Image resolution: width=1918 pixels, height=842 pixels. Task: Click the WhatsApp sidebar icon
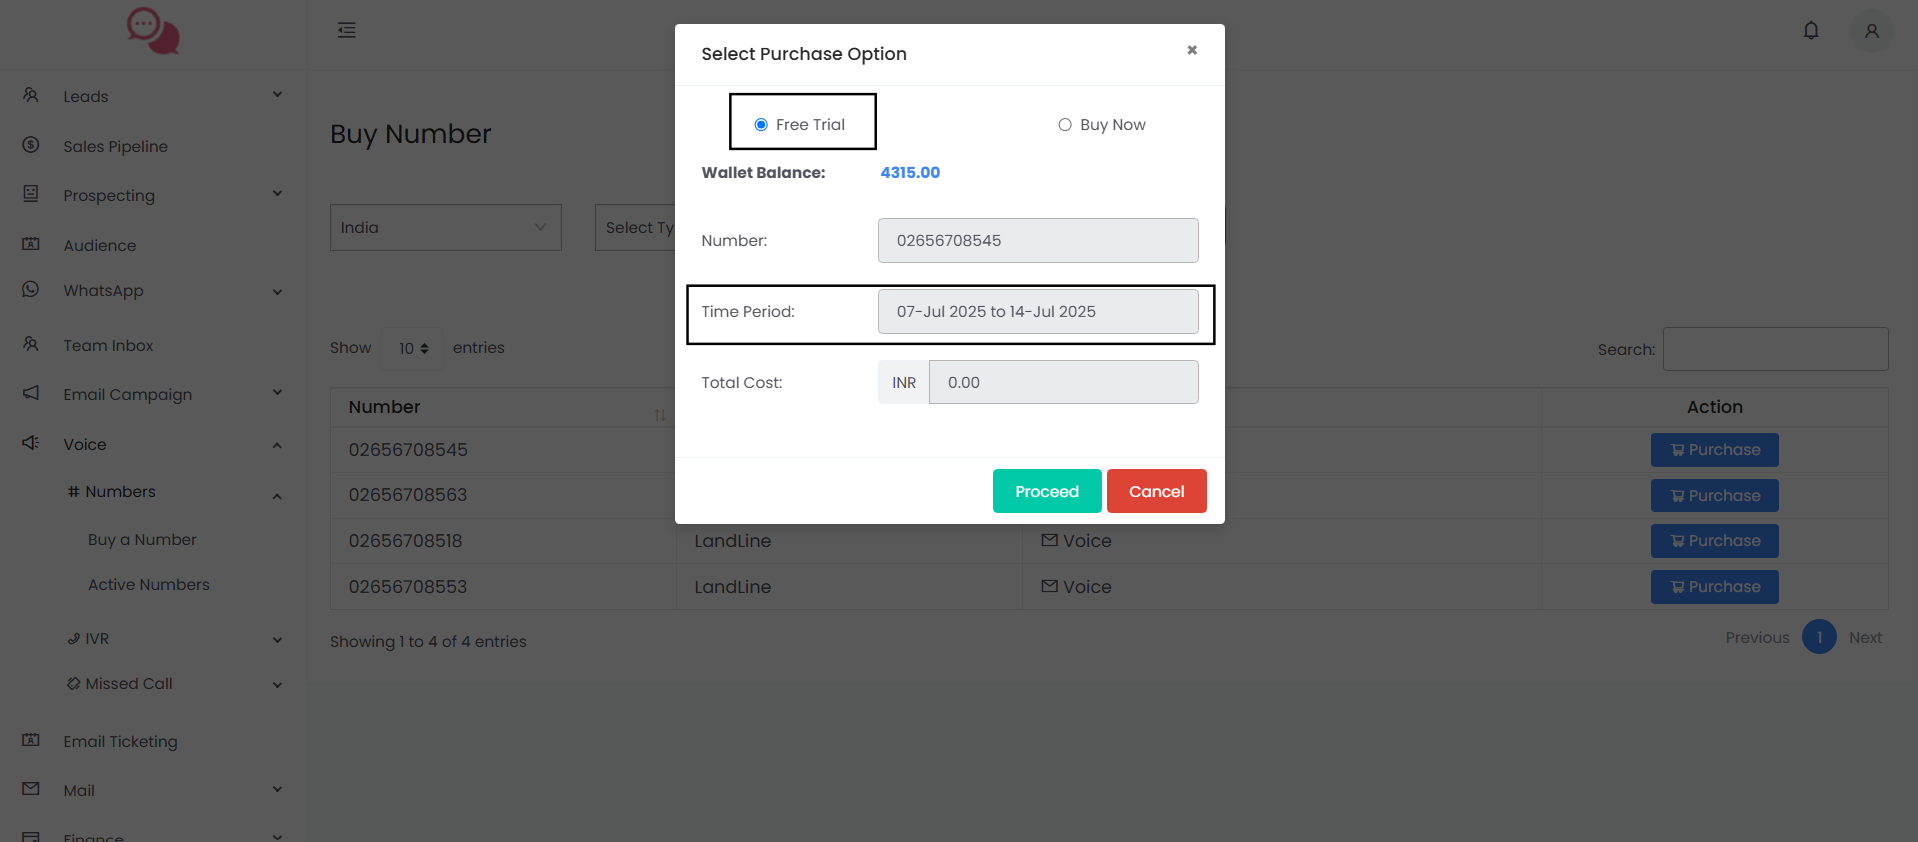click(31, 289)
